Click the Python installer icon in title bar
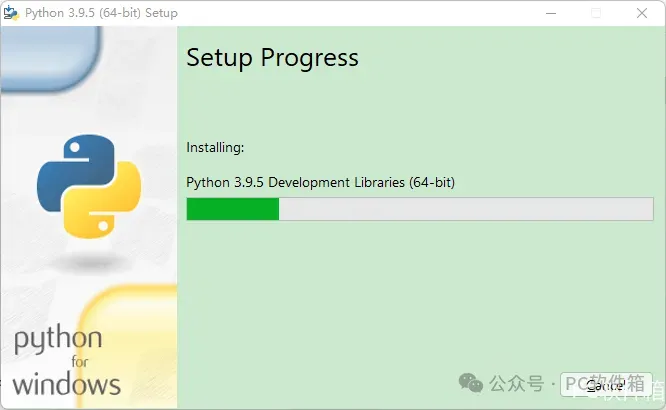Image resolution: width=666 pixels, height=410 pixels. [x=12, y=13]
